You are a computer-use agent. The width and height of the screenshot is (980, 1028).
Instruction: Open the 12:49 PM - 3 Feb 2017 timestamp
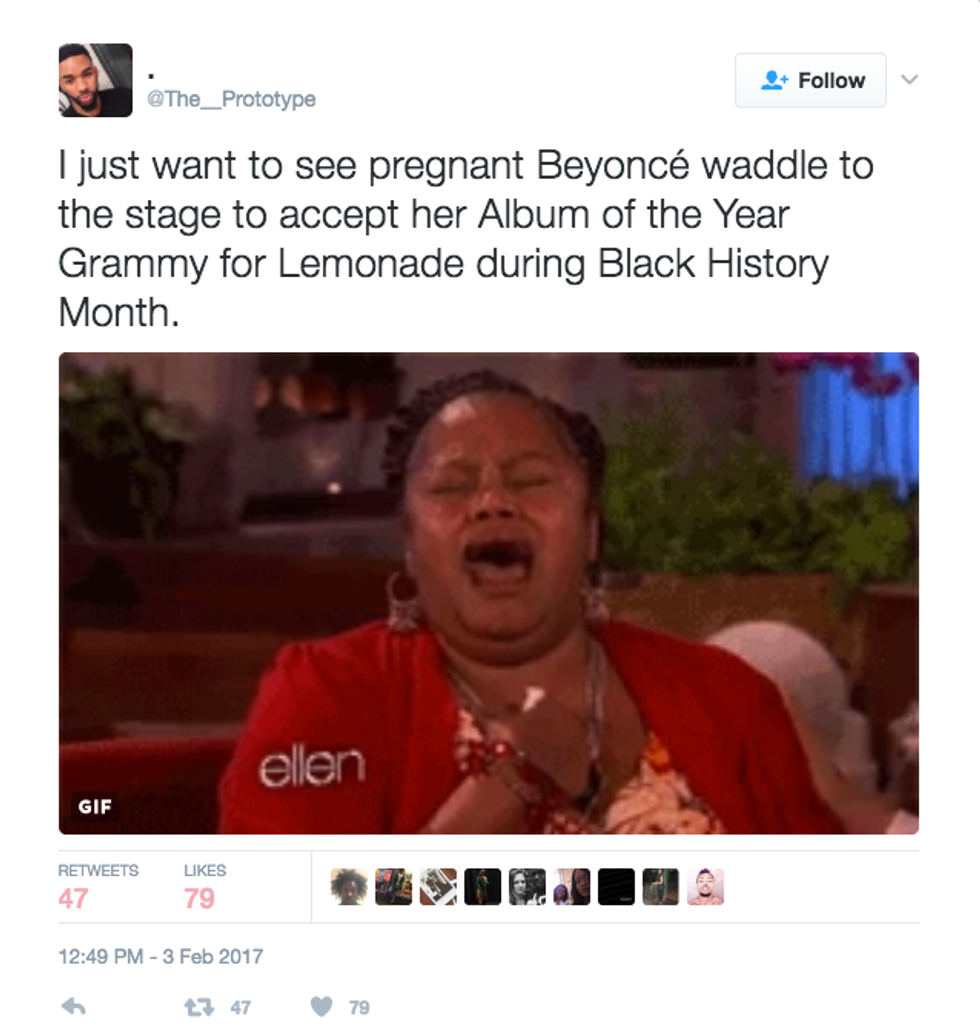click(161, 957)
